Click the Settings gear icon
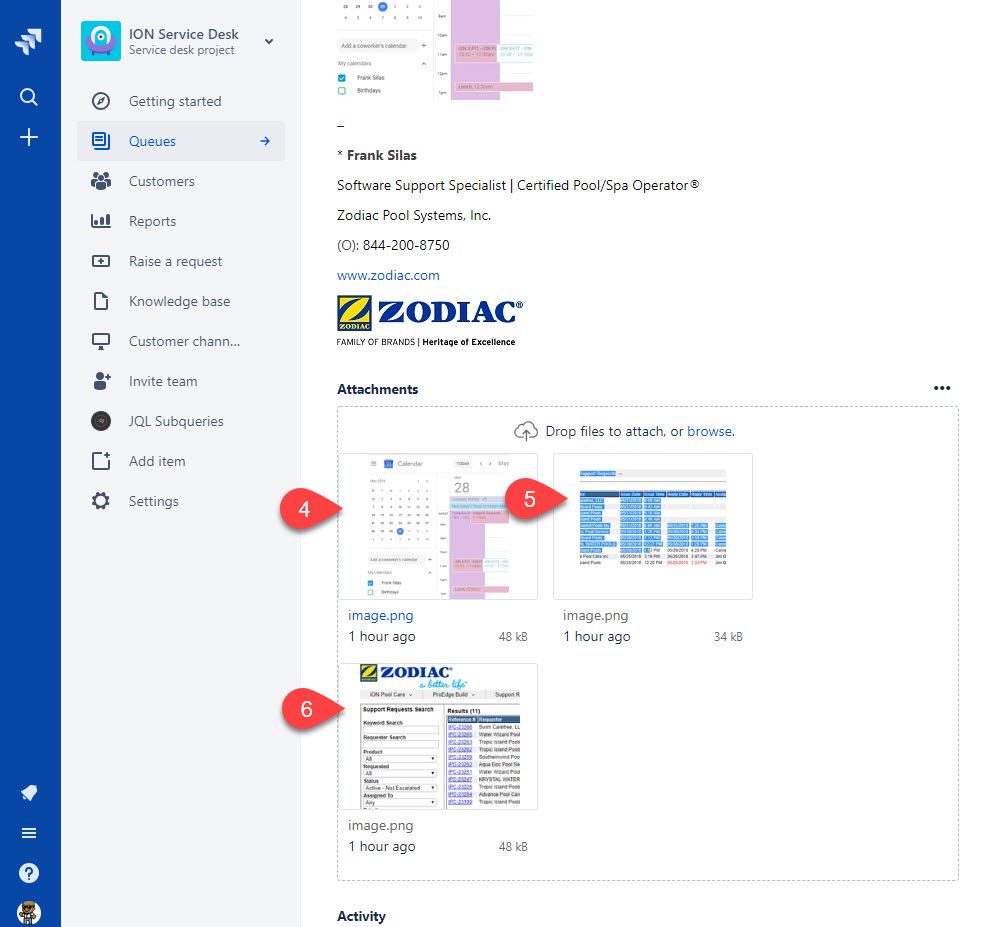This screenshot has height=927, width=999. (101, 501)
